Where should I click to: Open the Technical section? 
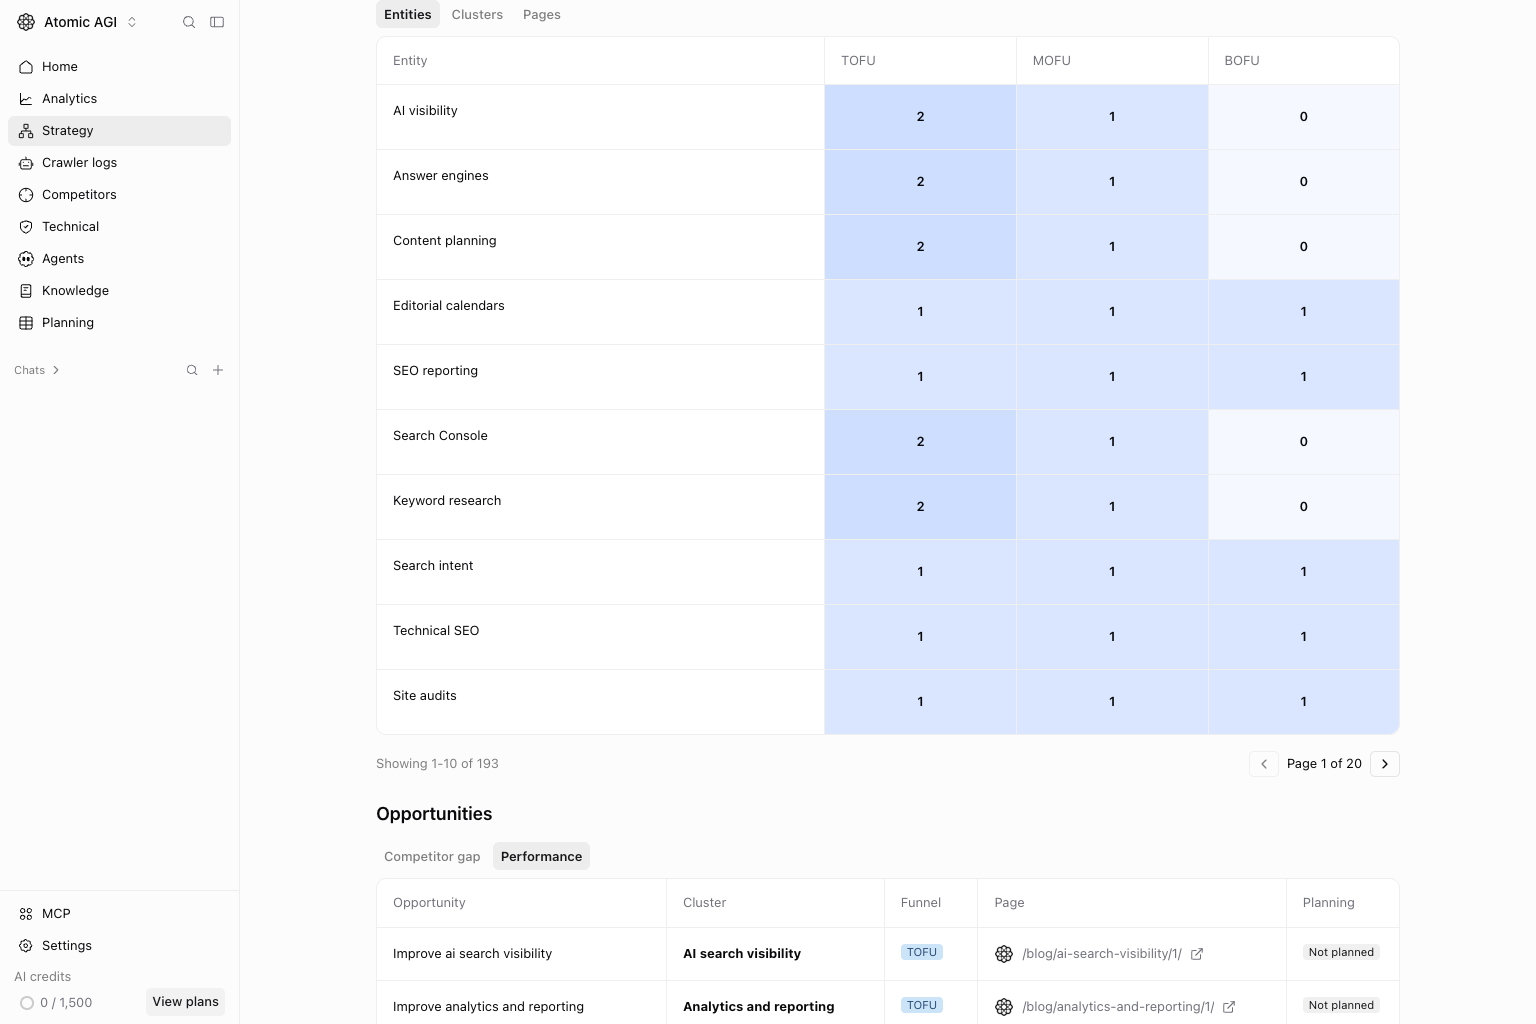119,227
